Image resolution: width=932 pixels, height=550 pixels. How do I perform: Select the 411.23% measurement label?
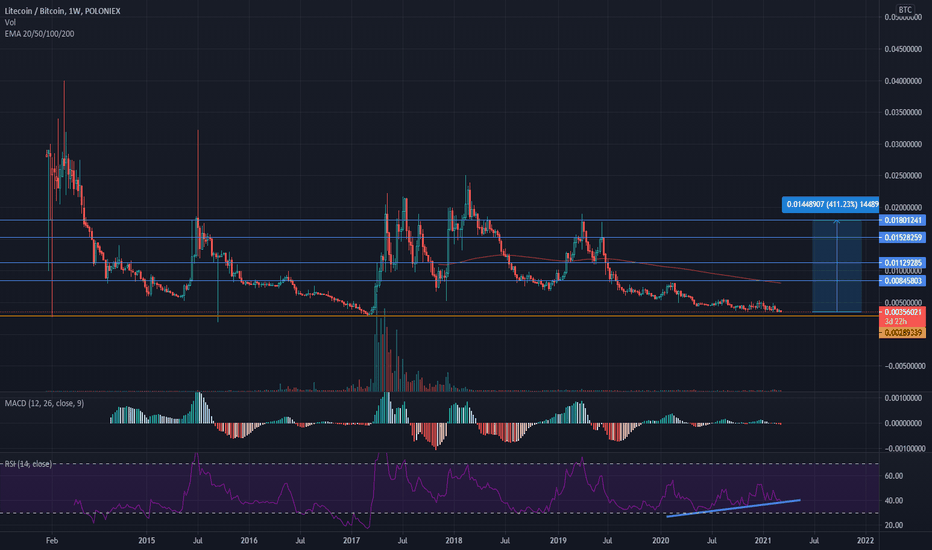pos(830,205)
